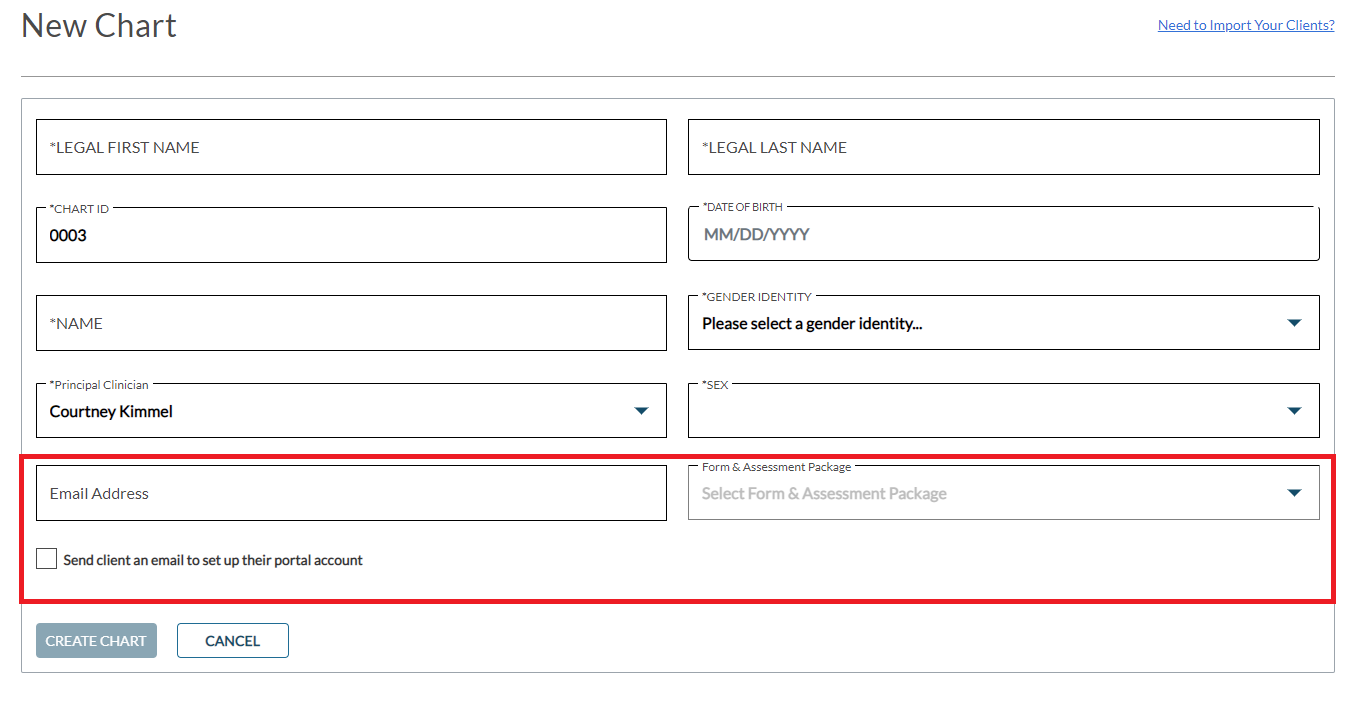Image resolution: width=1357 pixels, height=706 pixels.
Task: Click the Sex field dropdown arrow
Action: click(x=1294, y=411)
